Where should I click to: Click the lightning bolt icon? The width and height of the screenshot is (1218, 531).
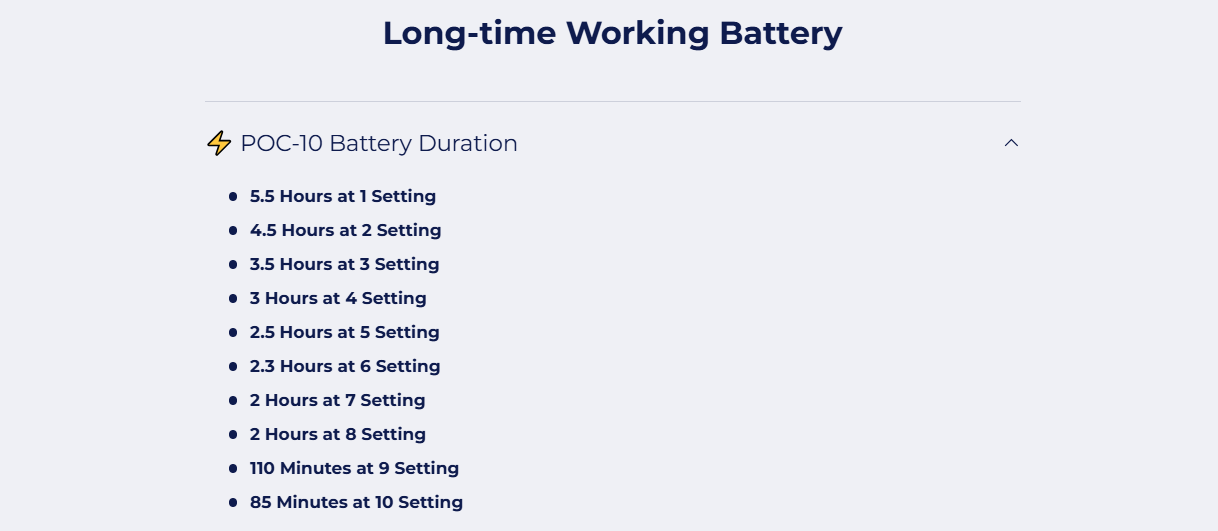(x=218, y=144)
